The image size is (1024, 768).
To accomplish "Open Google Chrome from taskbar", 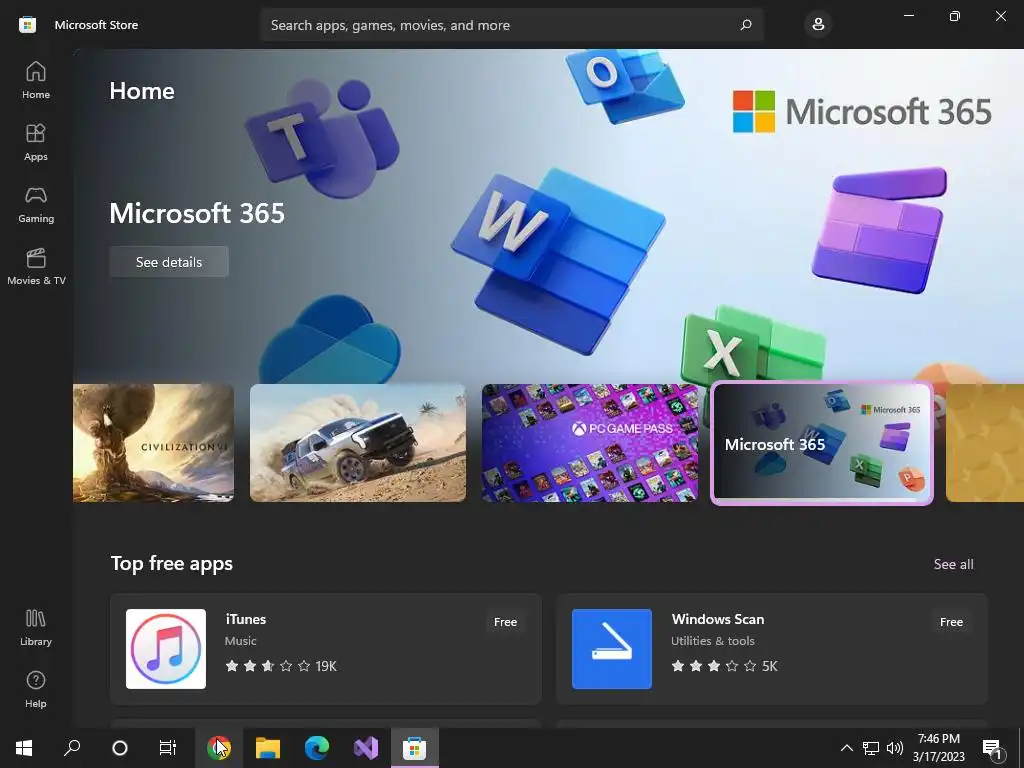I will pos(219,748).
